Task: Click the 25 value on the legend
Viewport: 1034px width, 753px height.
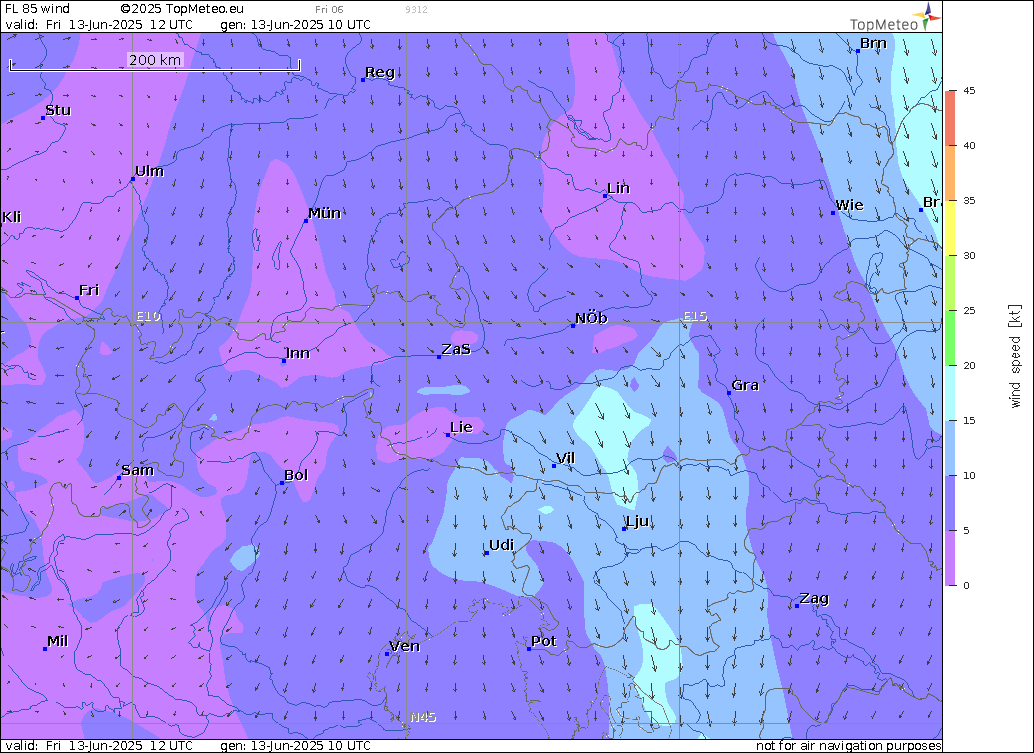Action: [969, 311]
